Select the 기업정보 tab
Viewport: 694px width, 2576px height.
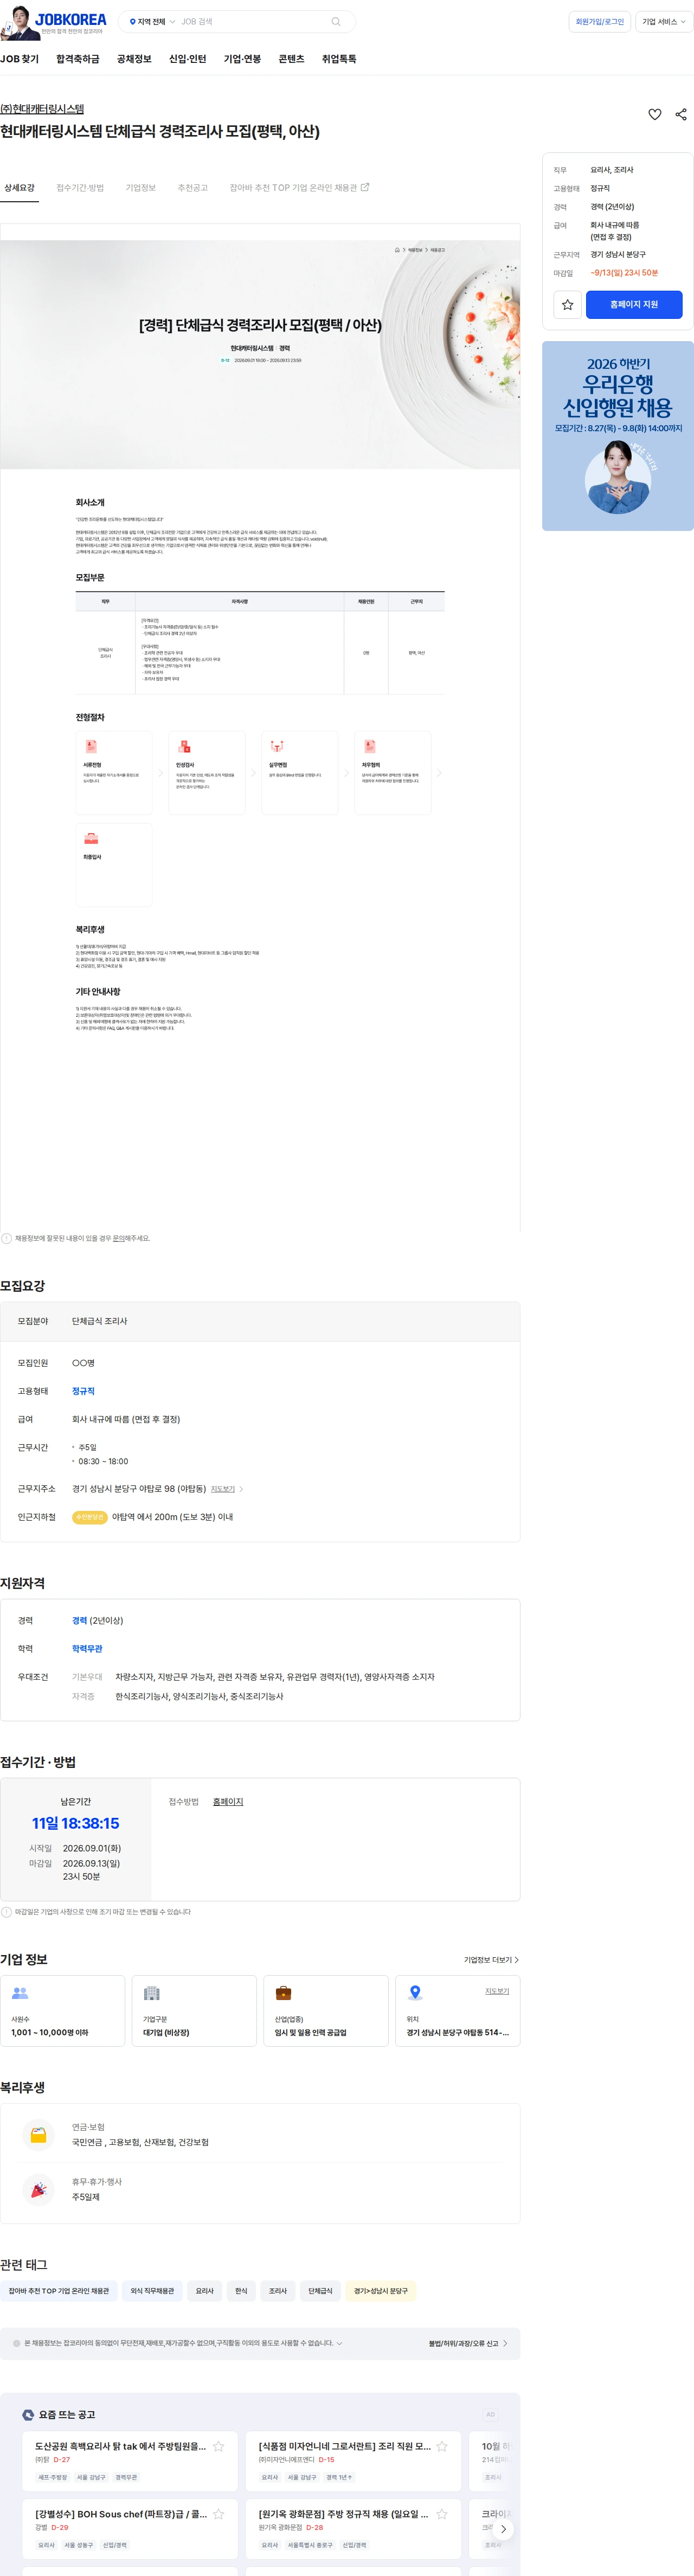(141, 188)
